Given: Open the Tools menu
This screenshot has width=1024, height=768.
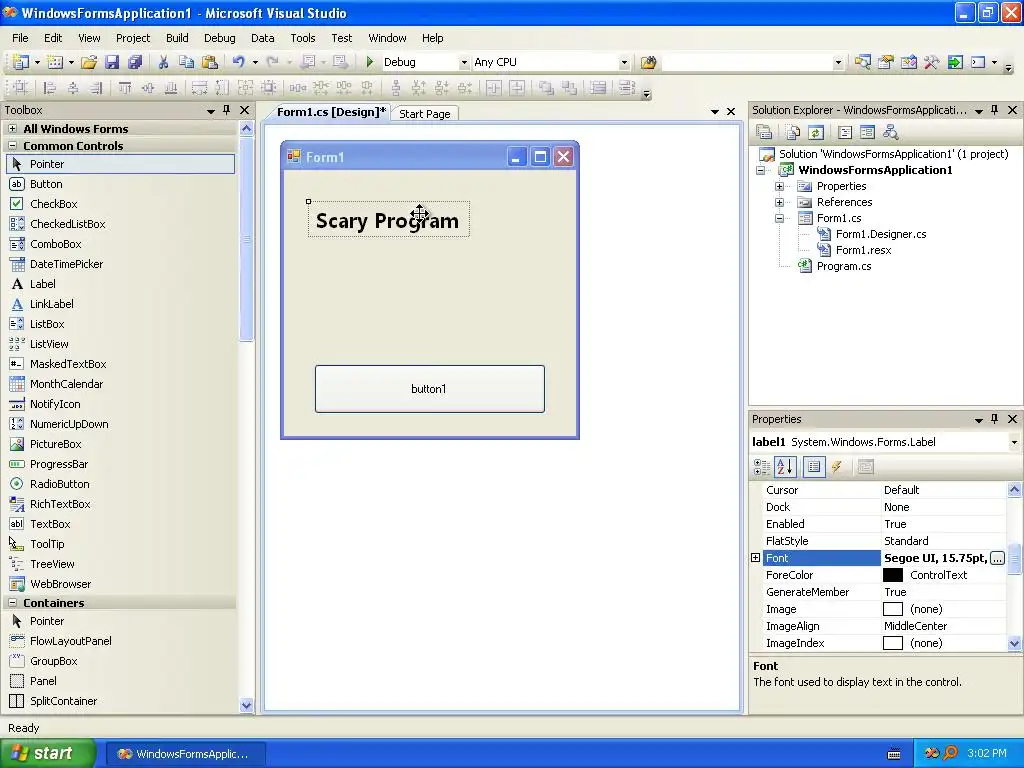Looking at the screenshot, I should [302, 38].
